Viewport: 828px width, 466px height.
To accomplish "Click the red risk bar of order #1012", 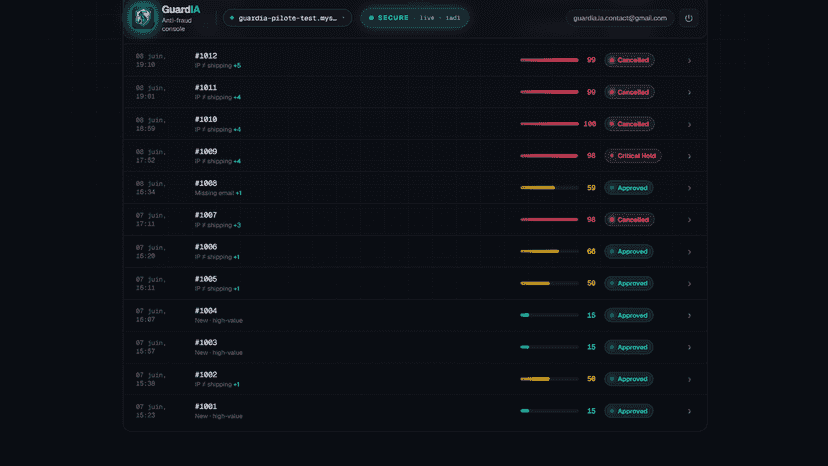I will [x=549, y=60].
